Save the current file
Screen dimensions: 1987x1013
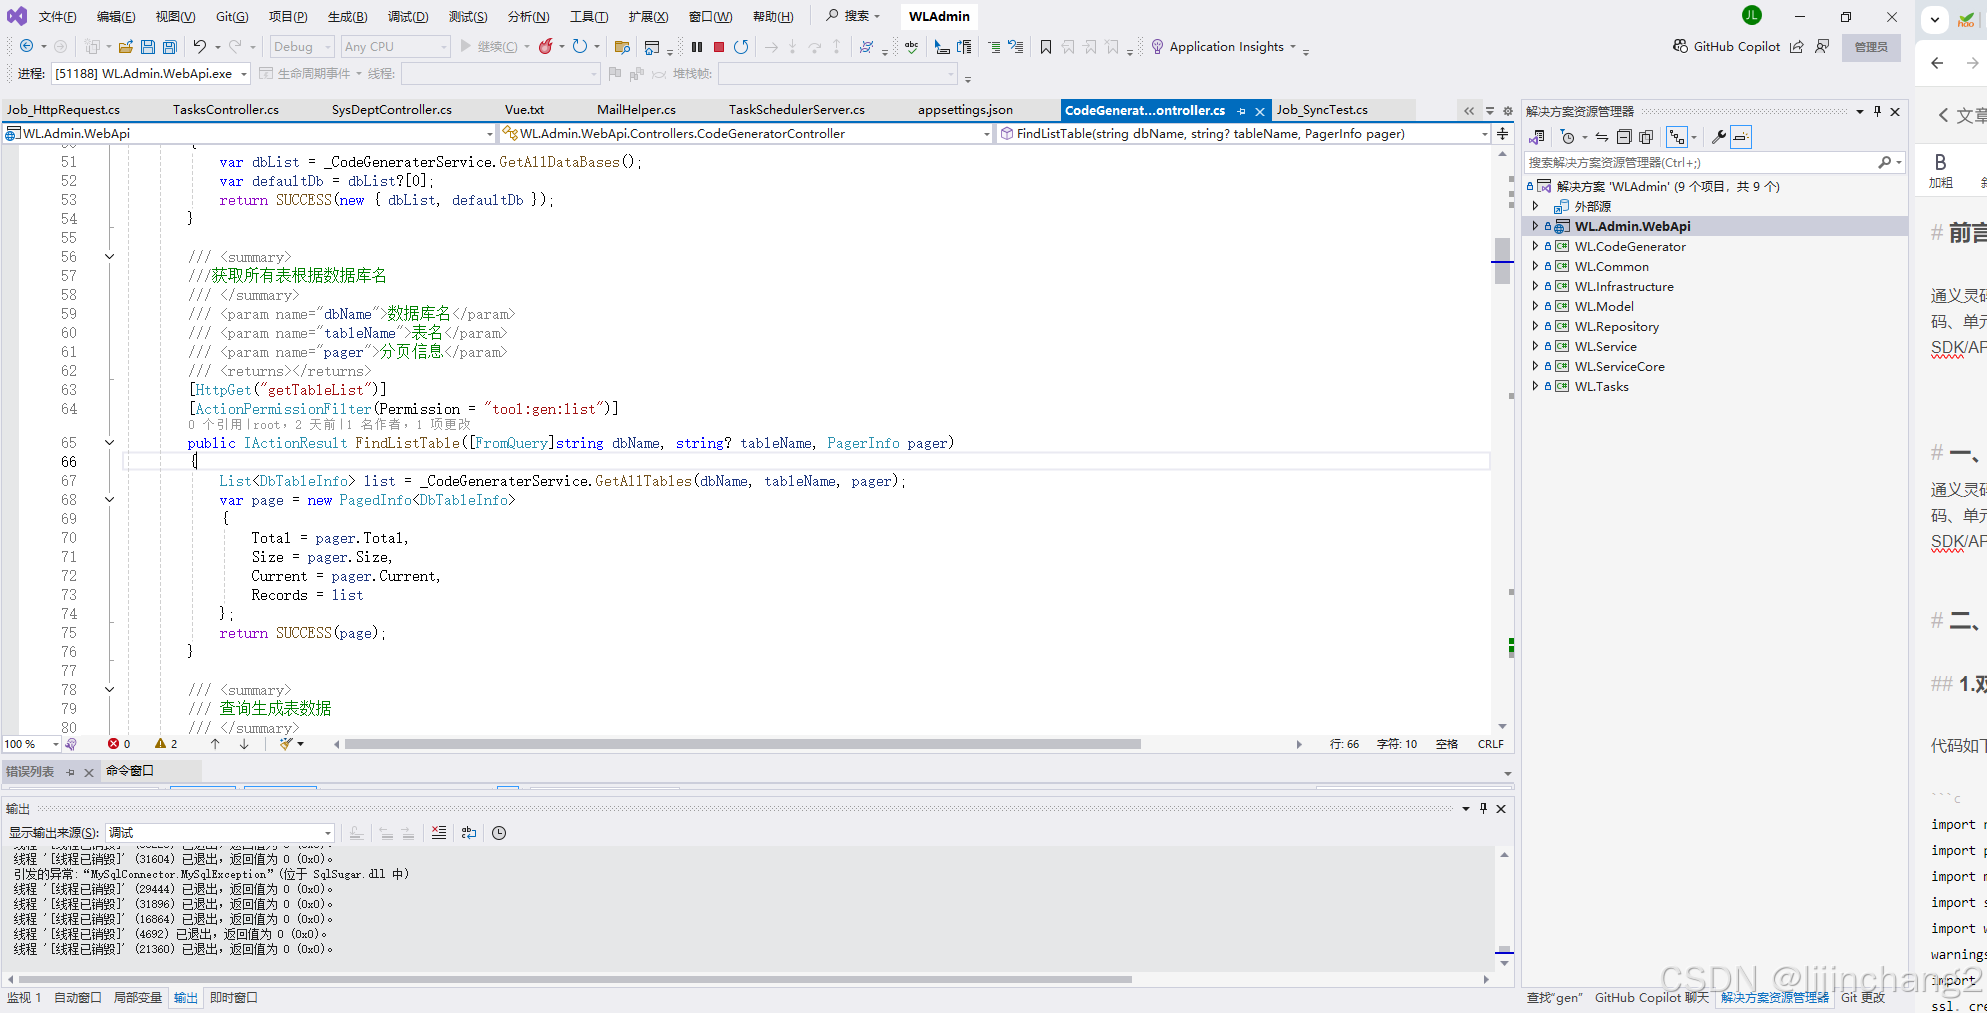click(148, 47)
